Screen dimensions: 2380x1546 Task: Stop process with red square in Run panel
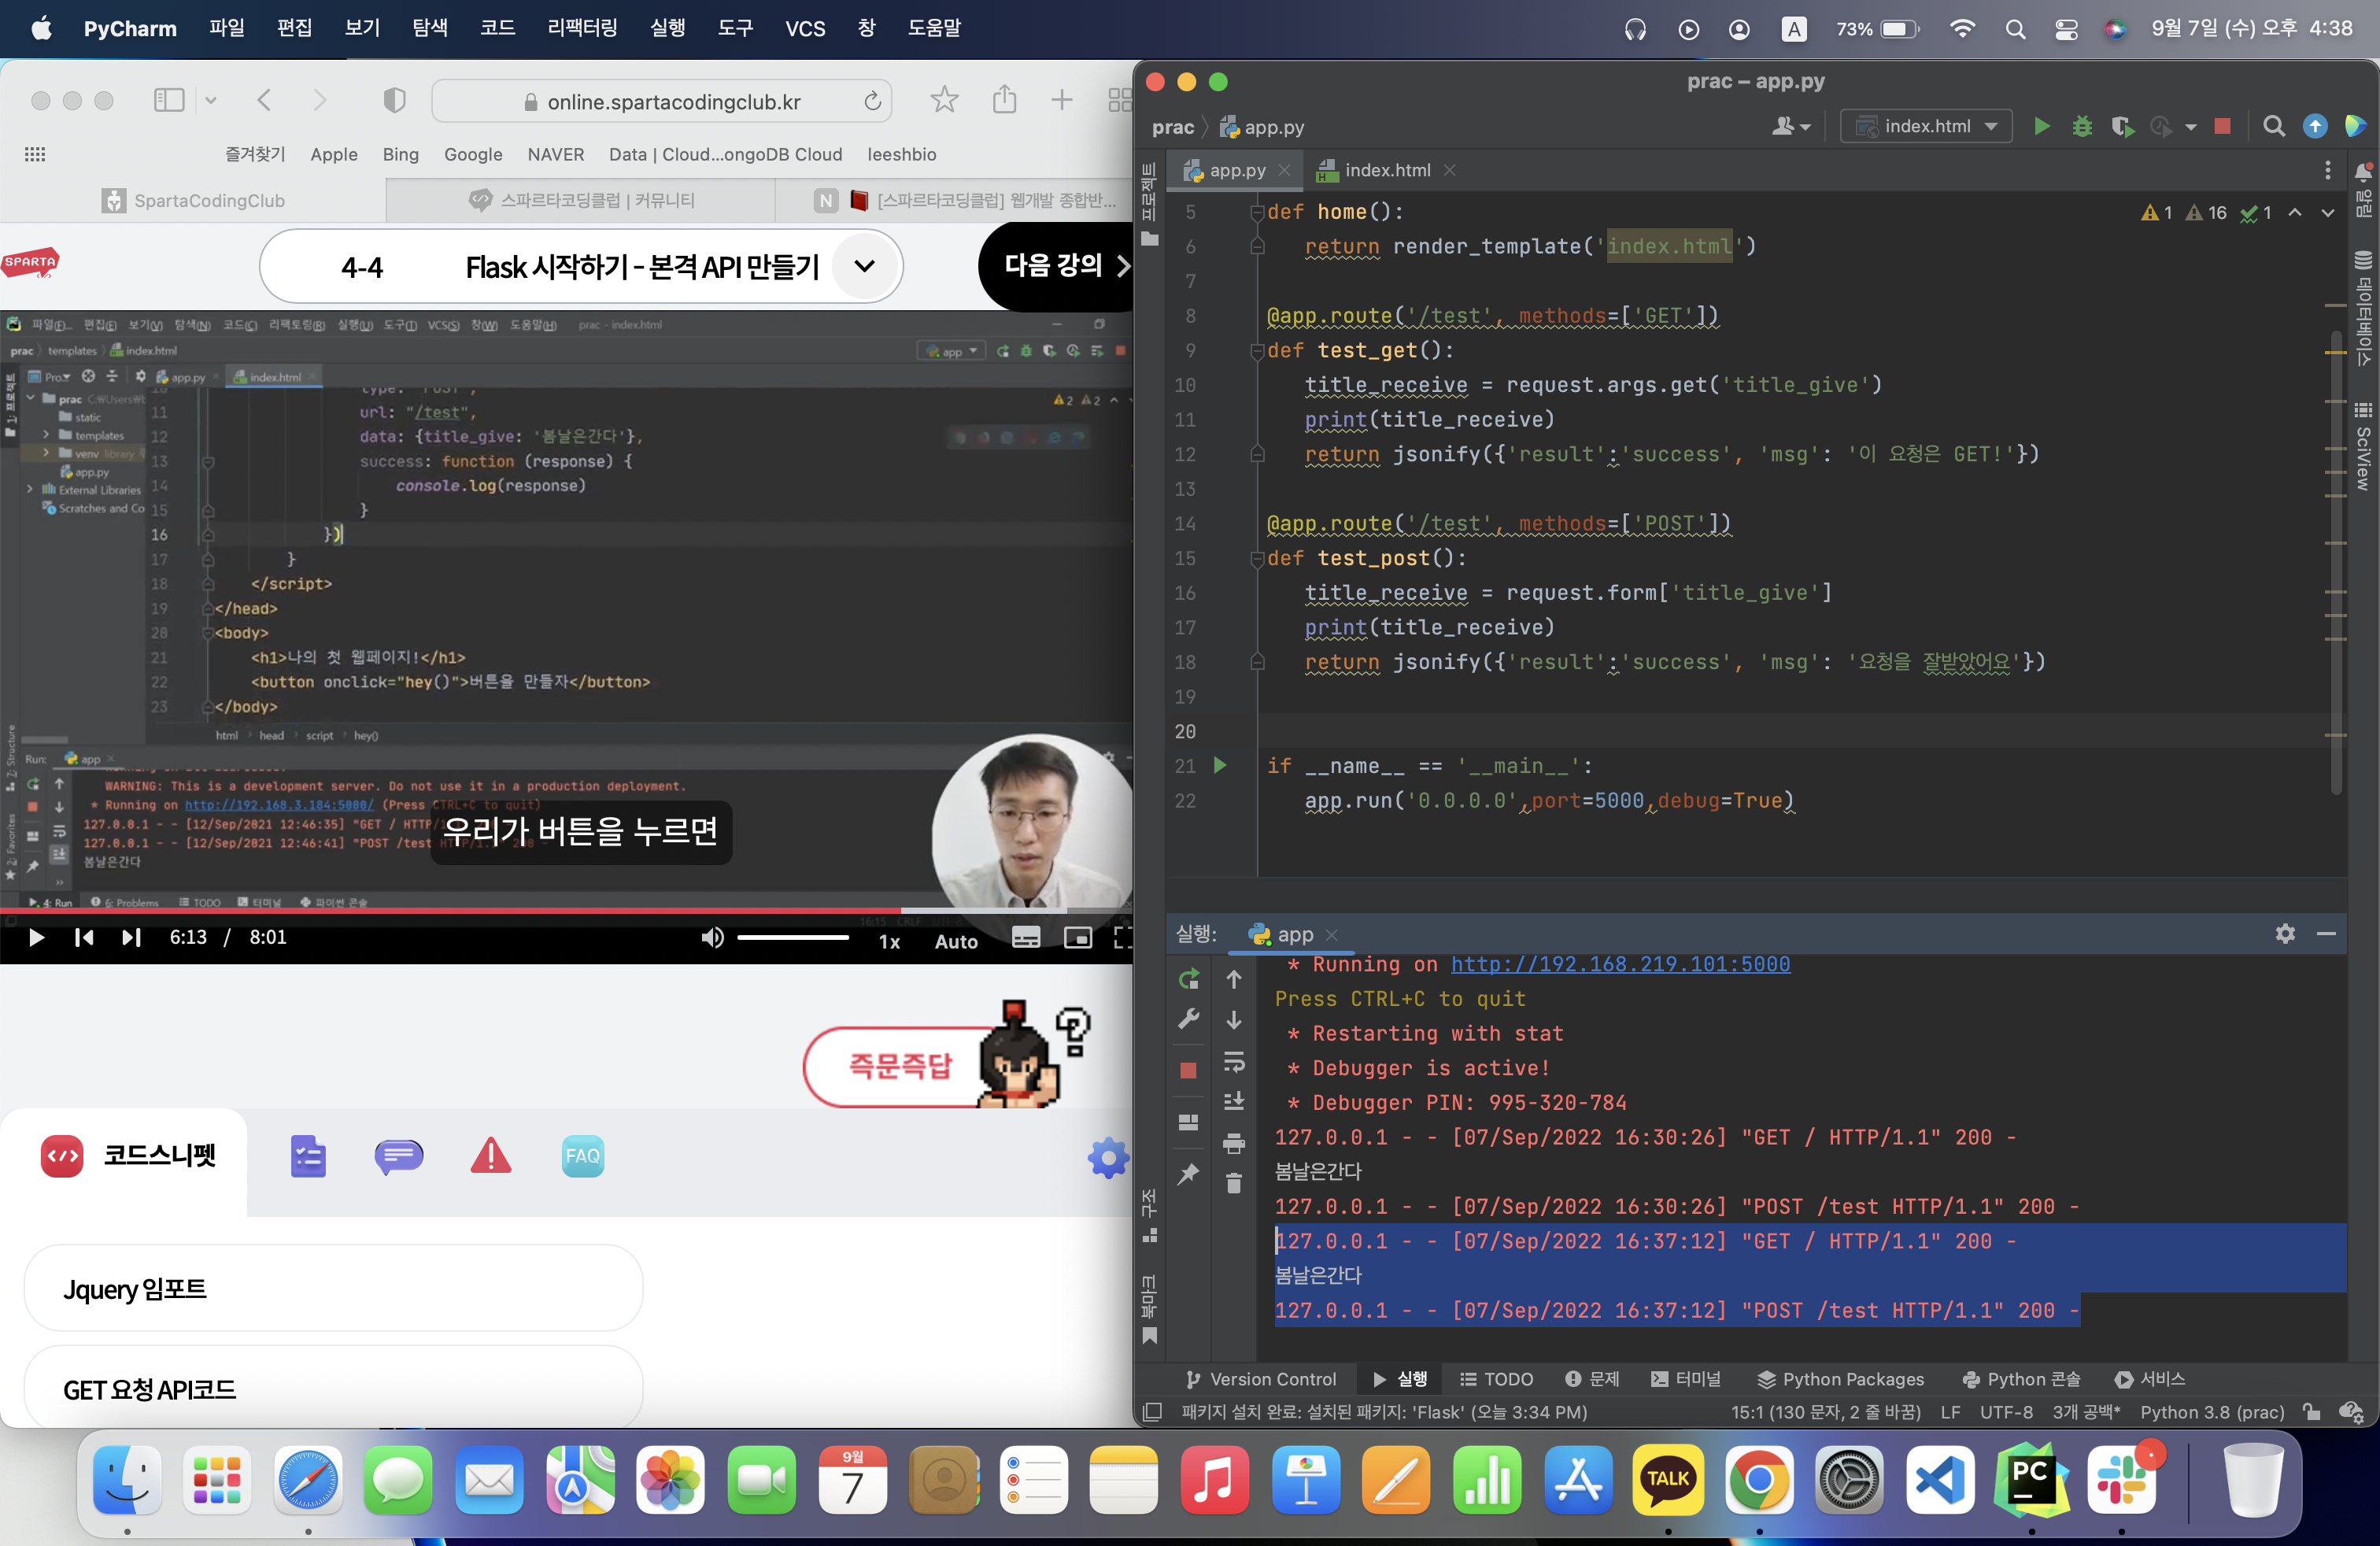point(1188,1071)
